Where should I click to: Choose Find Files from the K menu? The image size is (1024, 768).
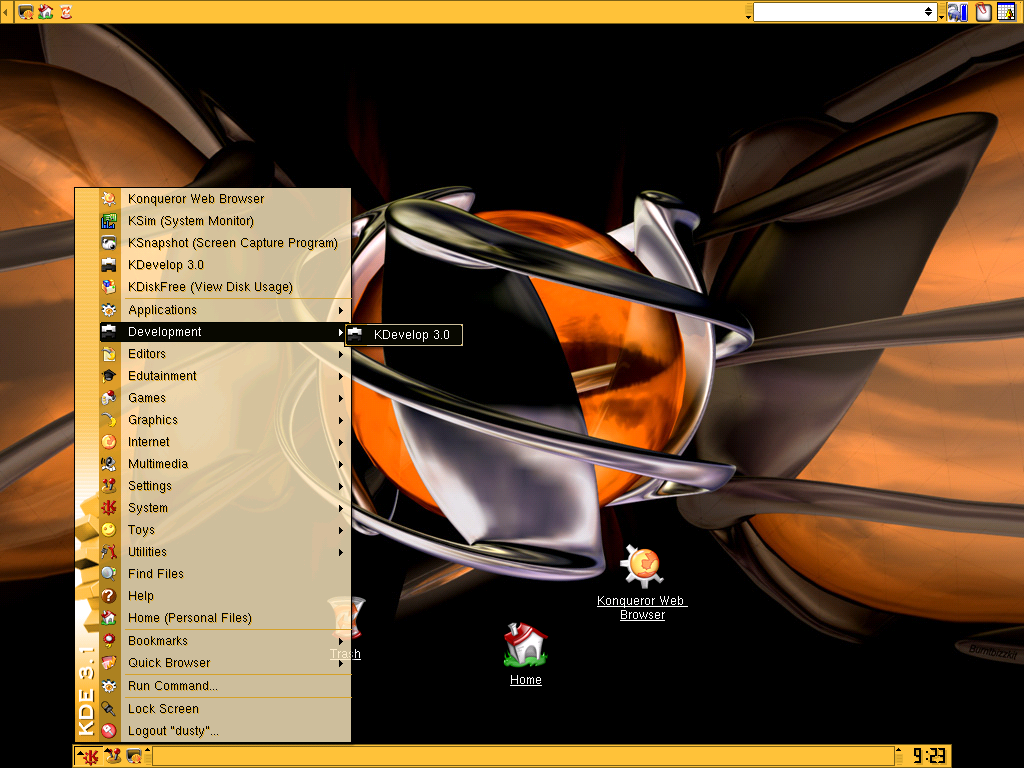tap(225, 574)
